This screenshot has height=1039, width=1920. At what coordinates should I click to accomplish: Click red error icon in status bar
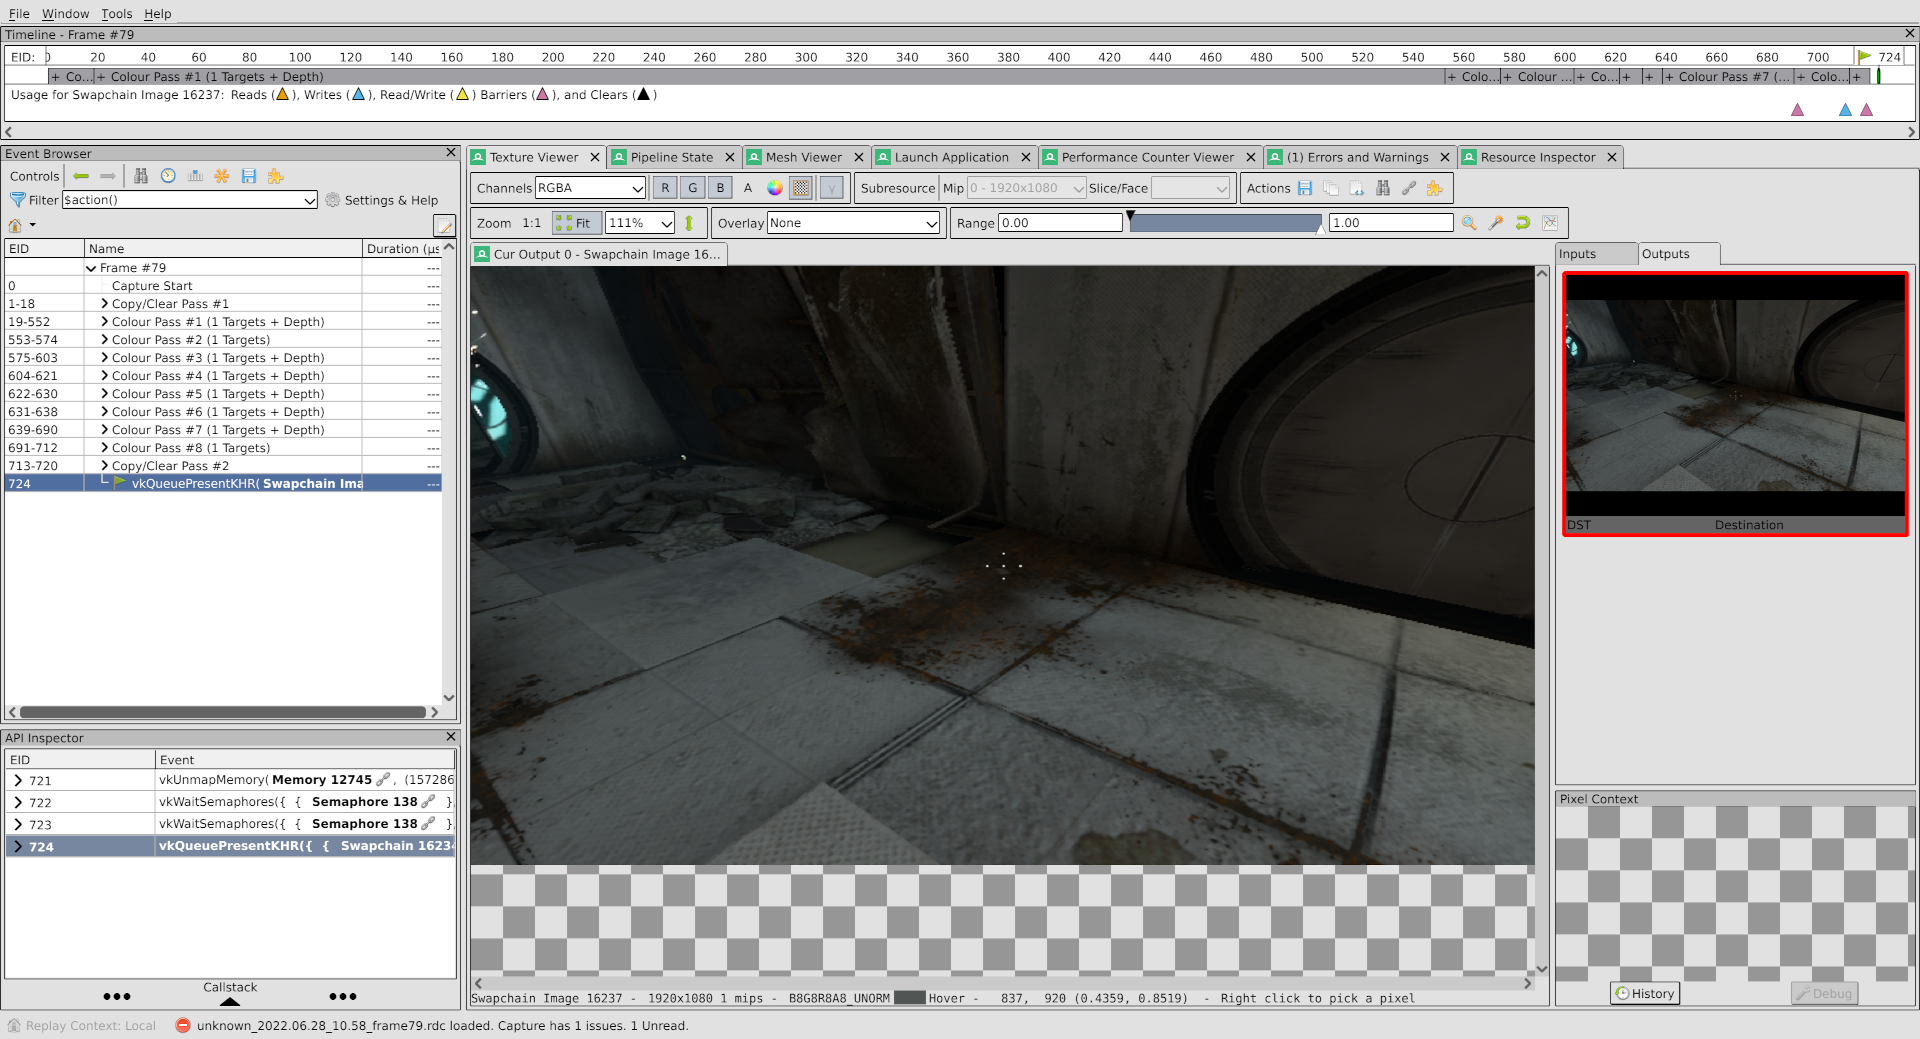[x=183, y=1025]
